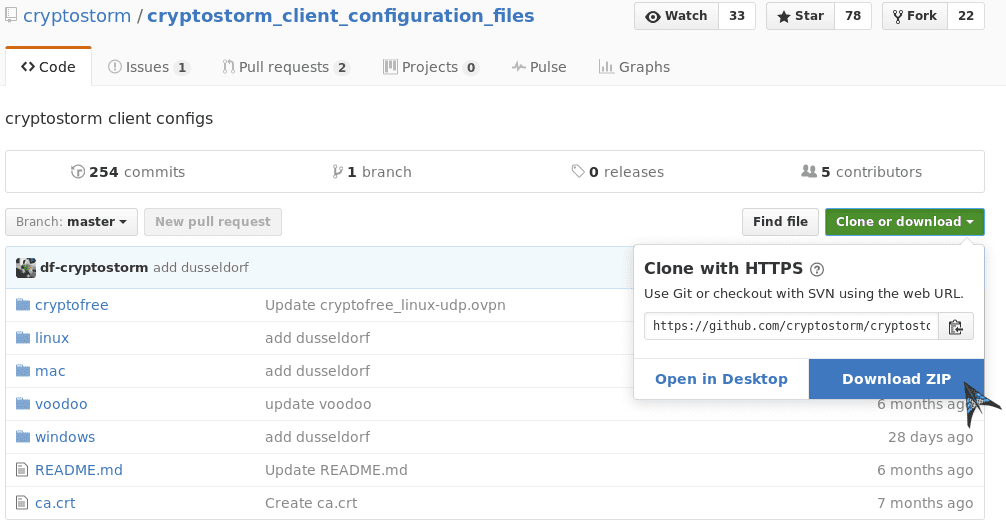Switch to the Code tab
This screenshot has height=522, width=1006.
click(x=48, y=67)
